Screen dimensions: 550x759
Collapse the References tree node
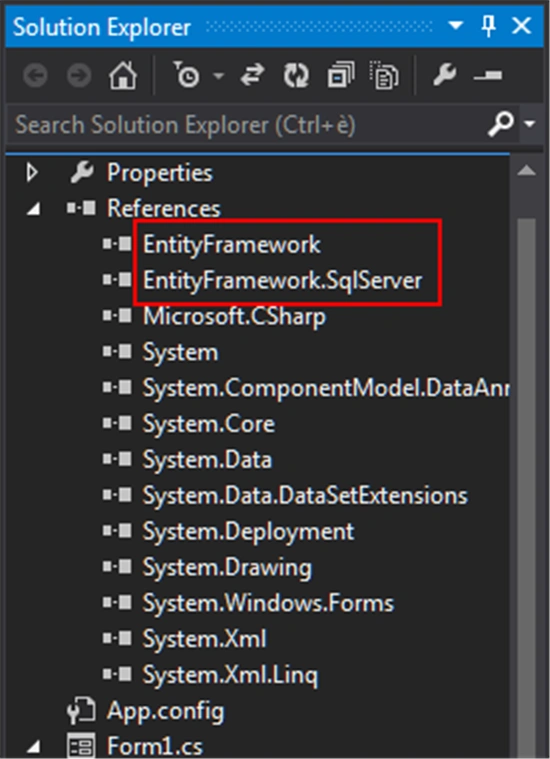33,209
